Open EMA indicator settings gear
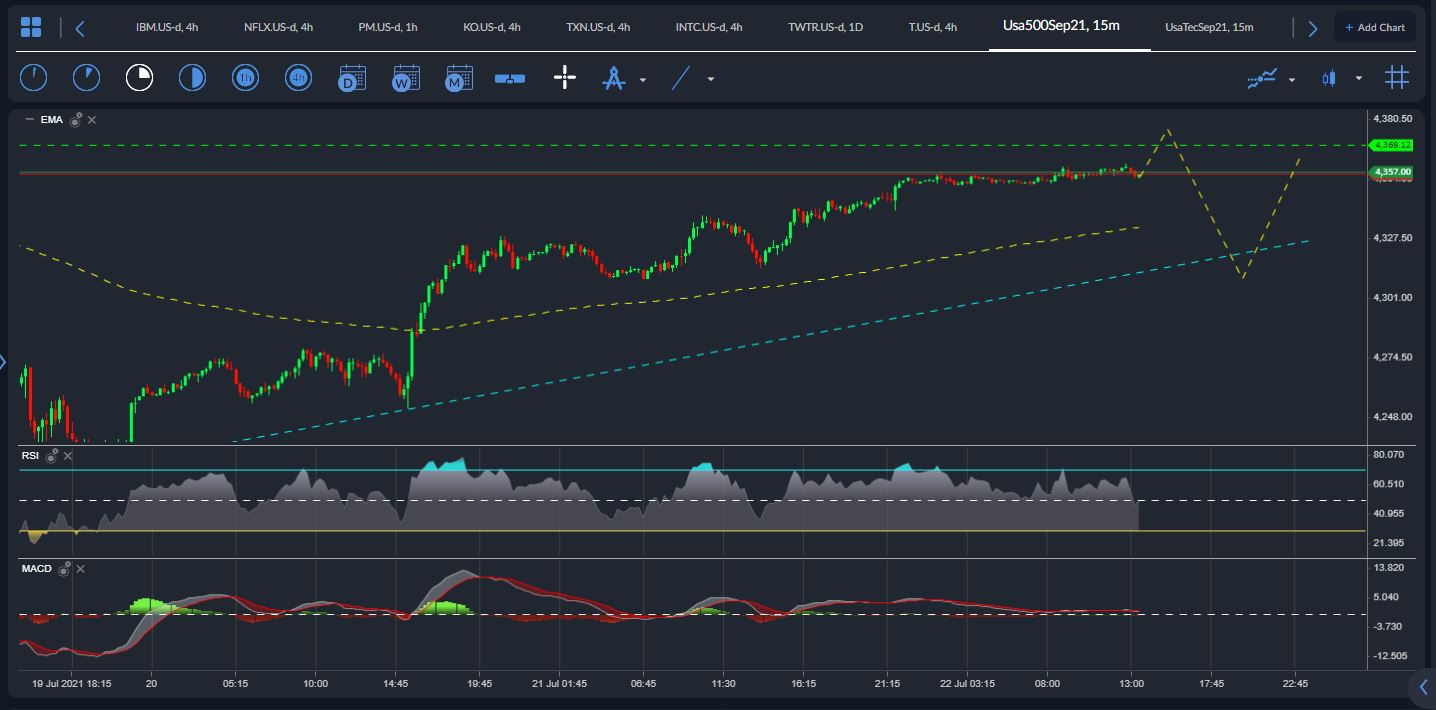 coord(75,120)
